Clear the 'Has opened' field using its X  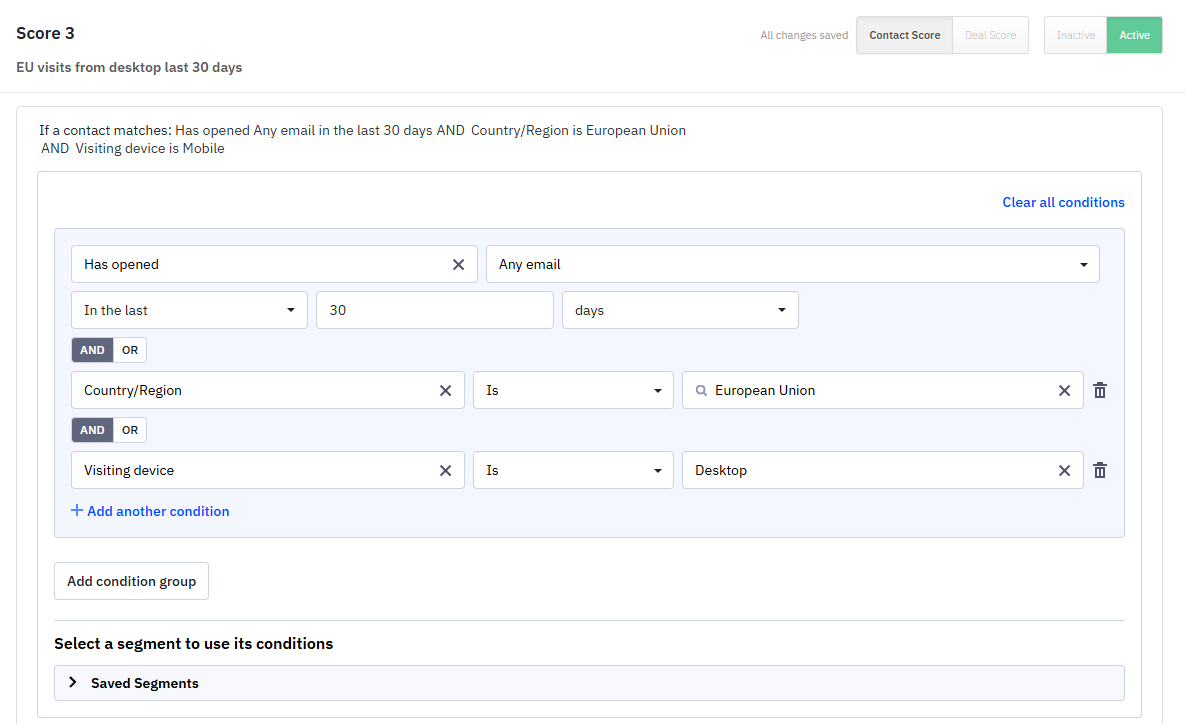(458, 263)
